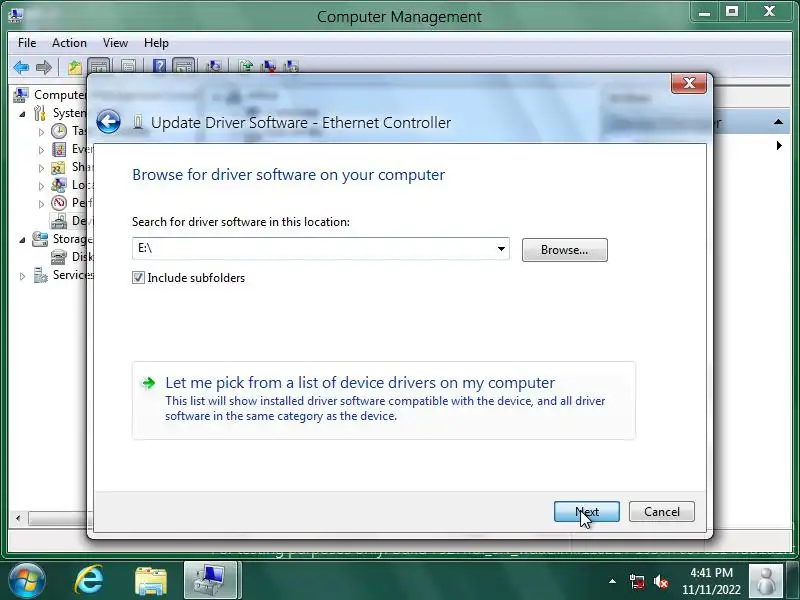
Task: Open the Action menu
Action: point(69,43)
